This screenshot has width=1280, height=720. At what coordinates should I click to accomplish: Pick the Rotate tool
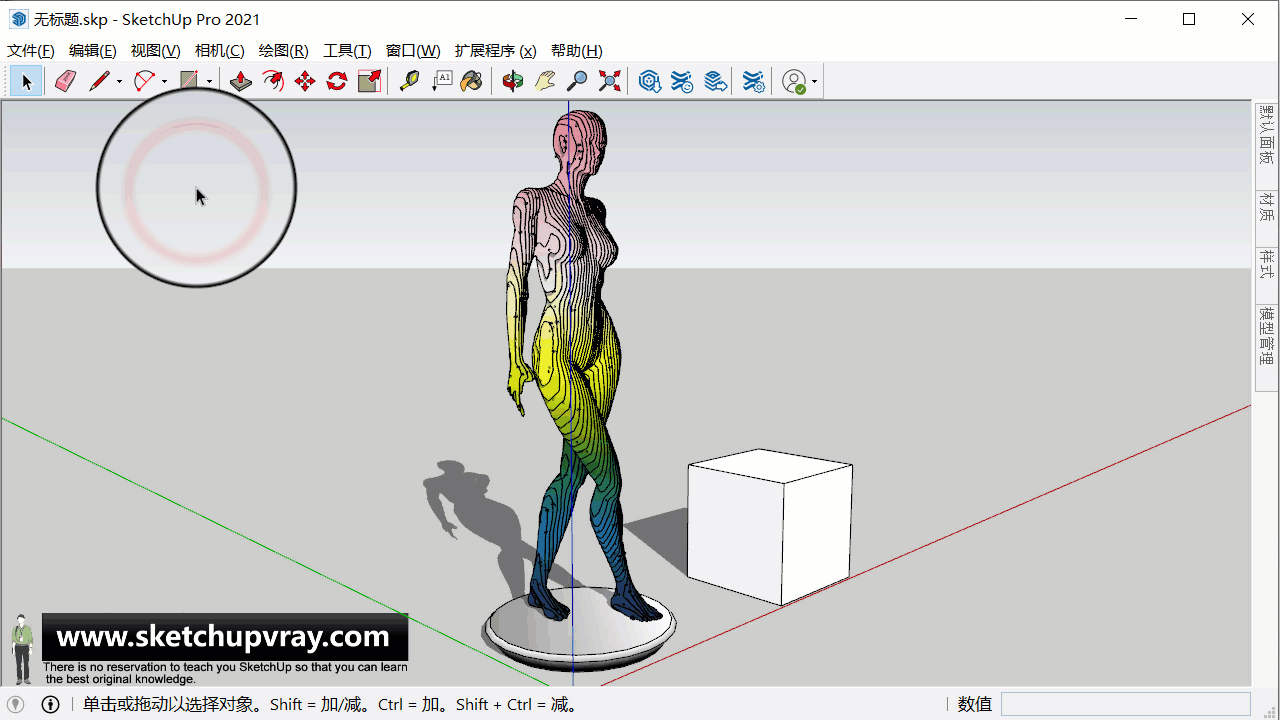tap(337, 81)
